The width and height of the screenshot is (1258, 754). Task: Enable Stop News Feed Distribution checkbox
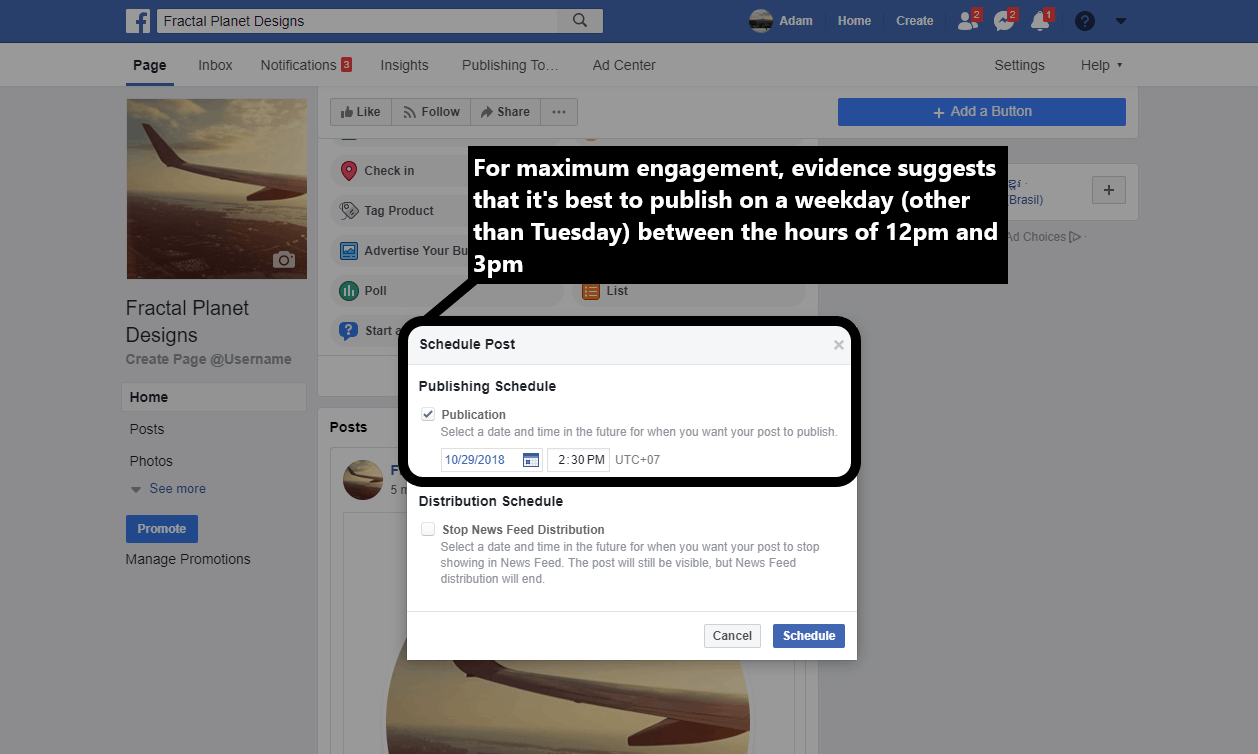[428, 529]
